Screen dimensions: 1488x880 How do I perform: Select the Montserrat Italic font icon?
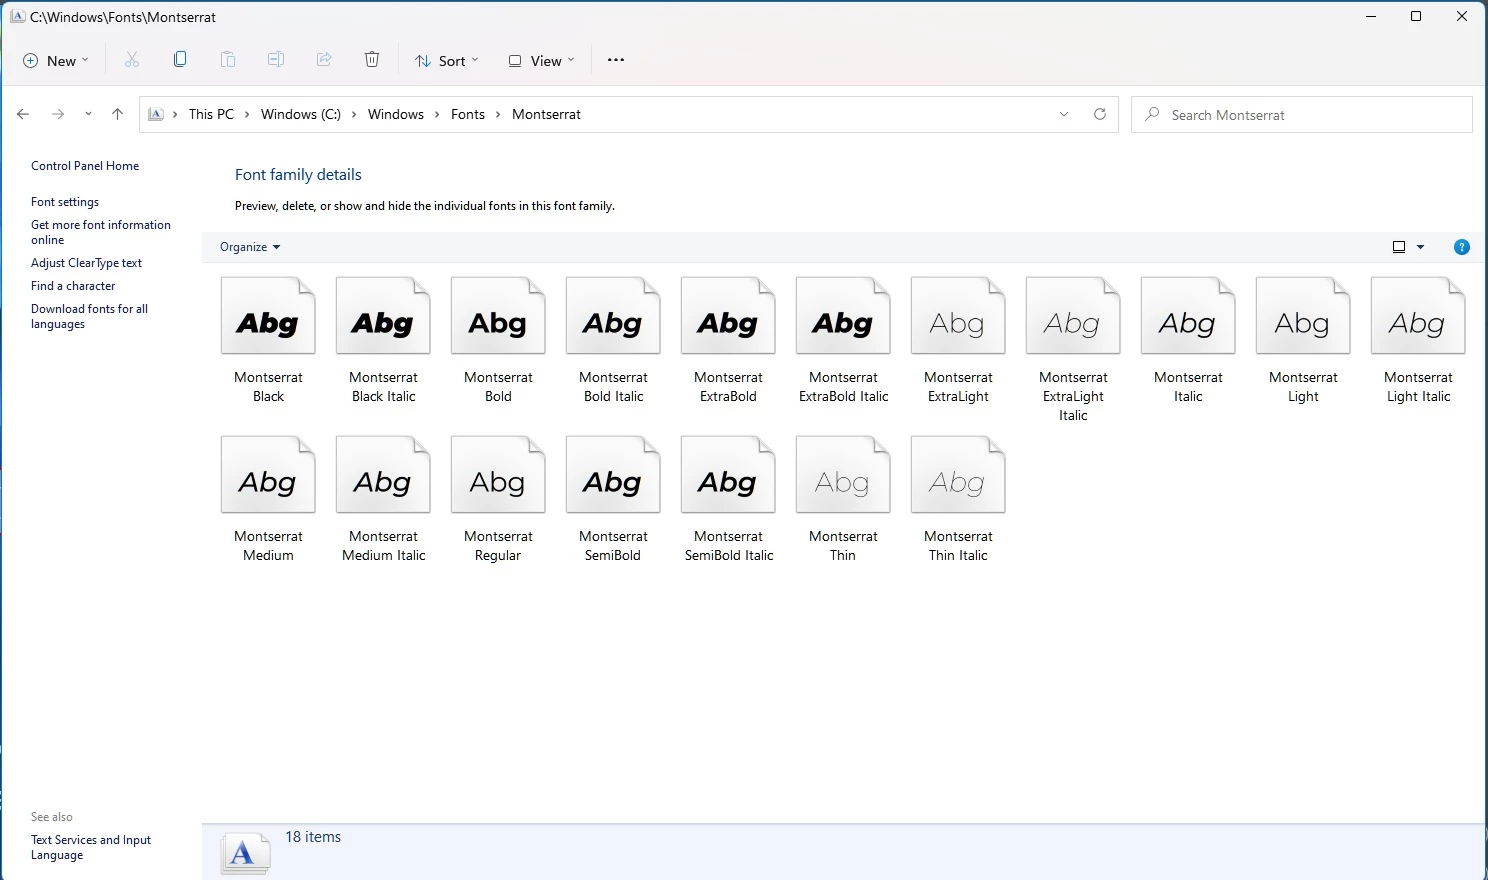click(1188, 316)
